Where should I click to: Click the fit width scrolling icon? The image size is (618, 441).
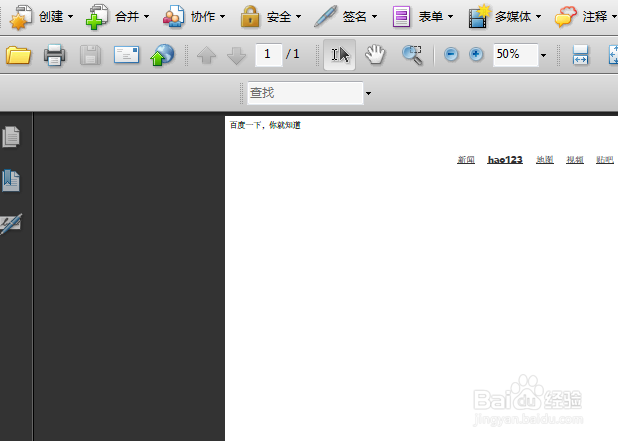(x=580, y=54)
